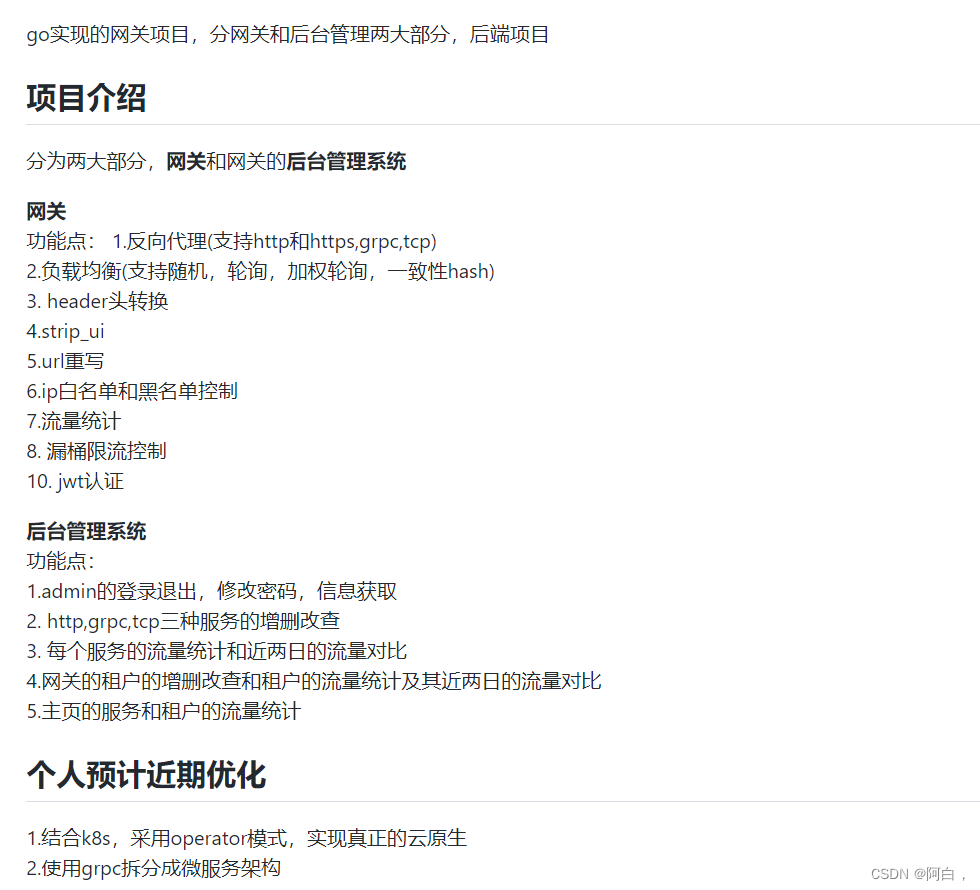Click the header头转换 list item
The width and height of the screenshot is (980, 890).
point(96,301)
